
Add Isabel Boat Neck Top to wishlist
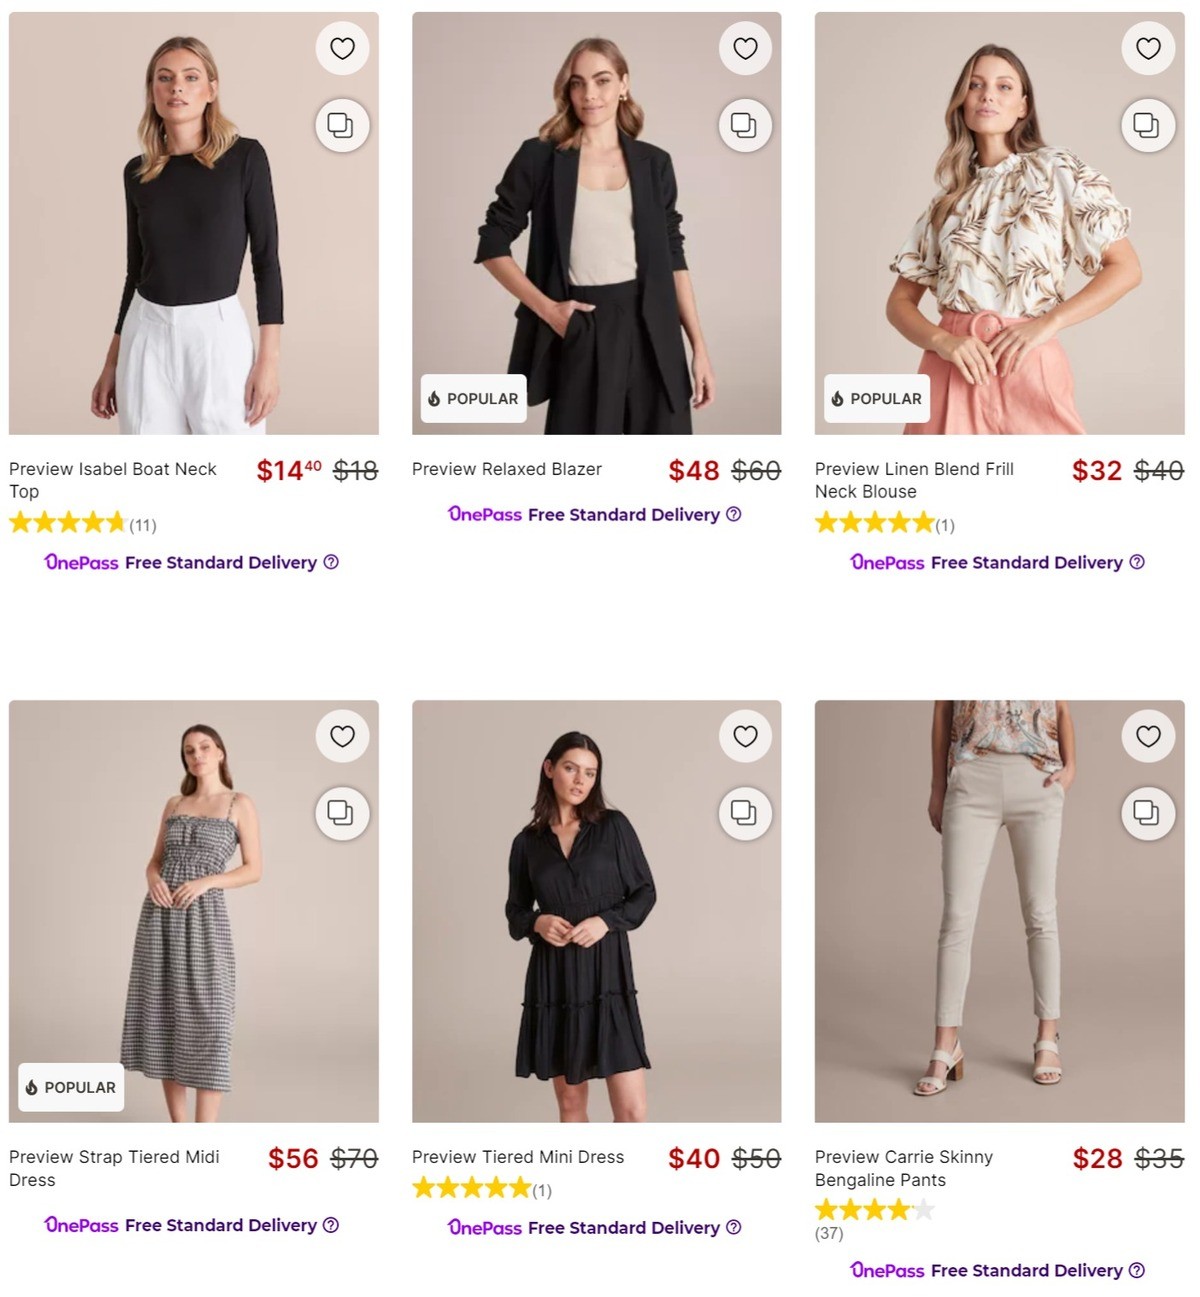(x=342, y=47)
